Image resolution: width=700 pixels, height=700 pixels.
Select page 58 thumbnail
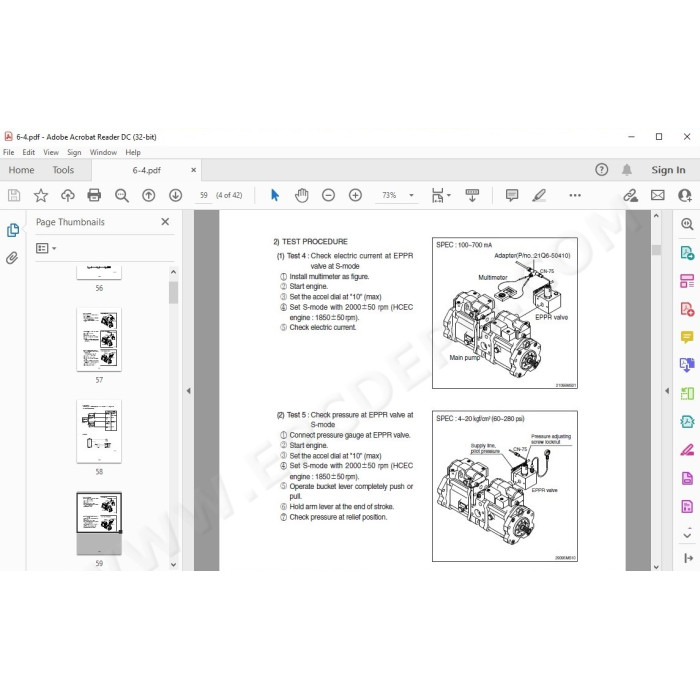[99, 431]
